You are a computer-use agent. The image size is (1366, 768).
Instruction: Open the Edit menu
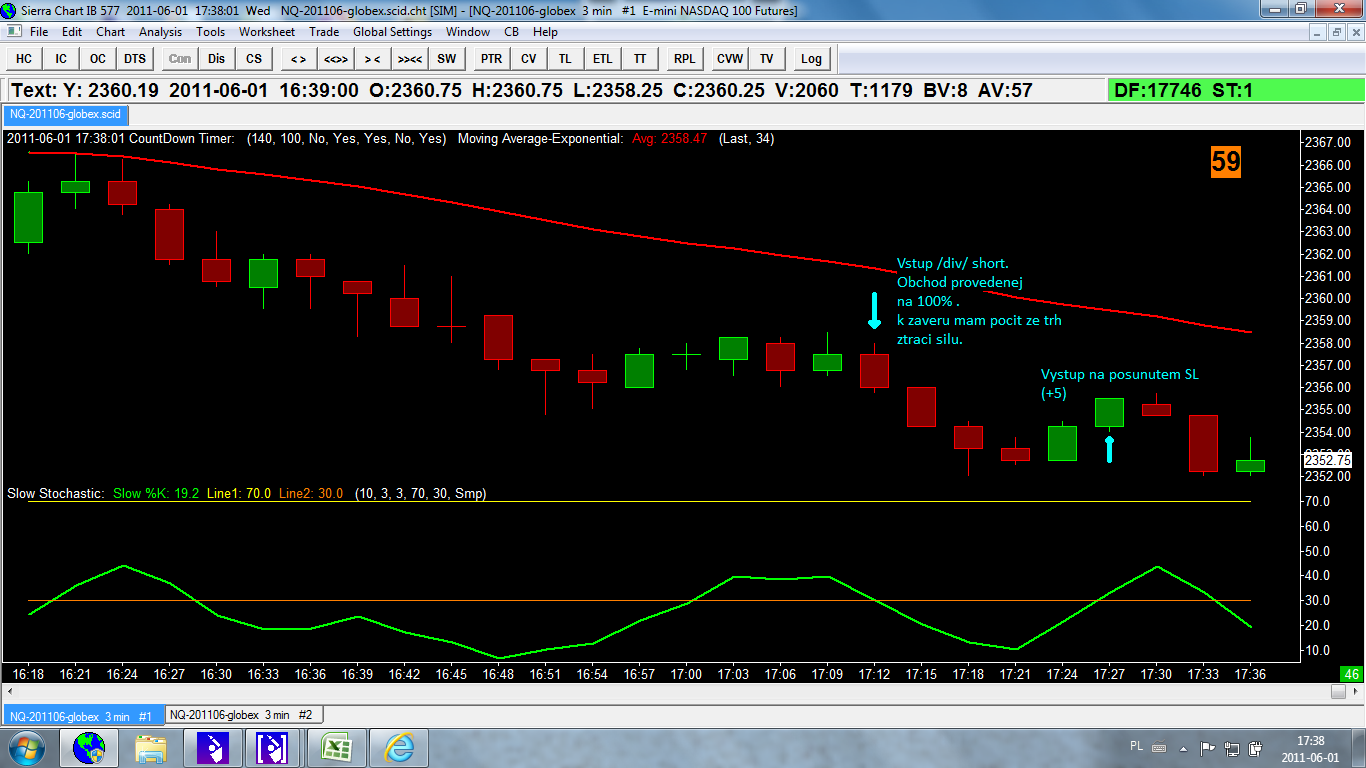(x=72, y=31)
